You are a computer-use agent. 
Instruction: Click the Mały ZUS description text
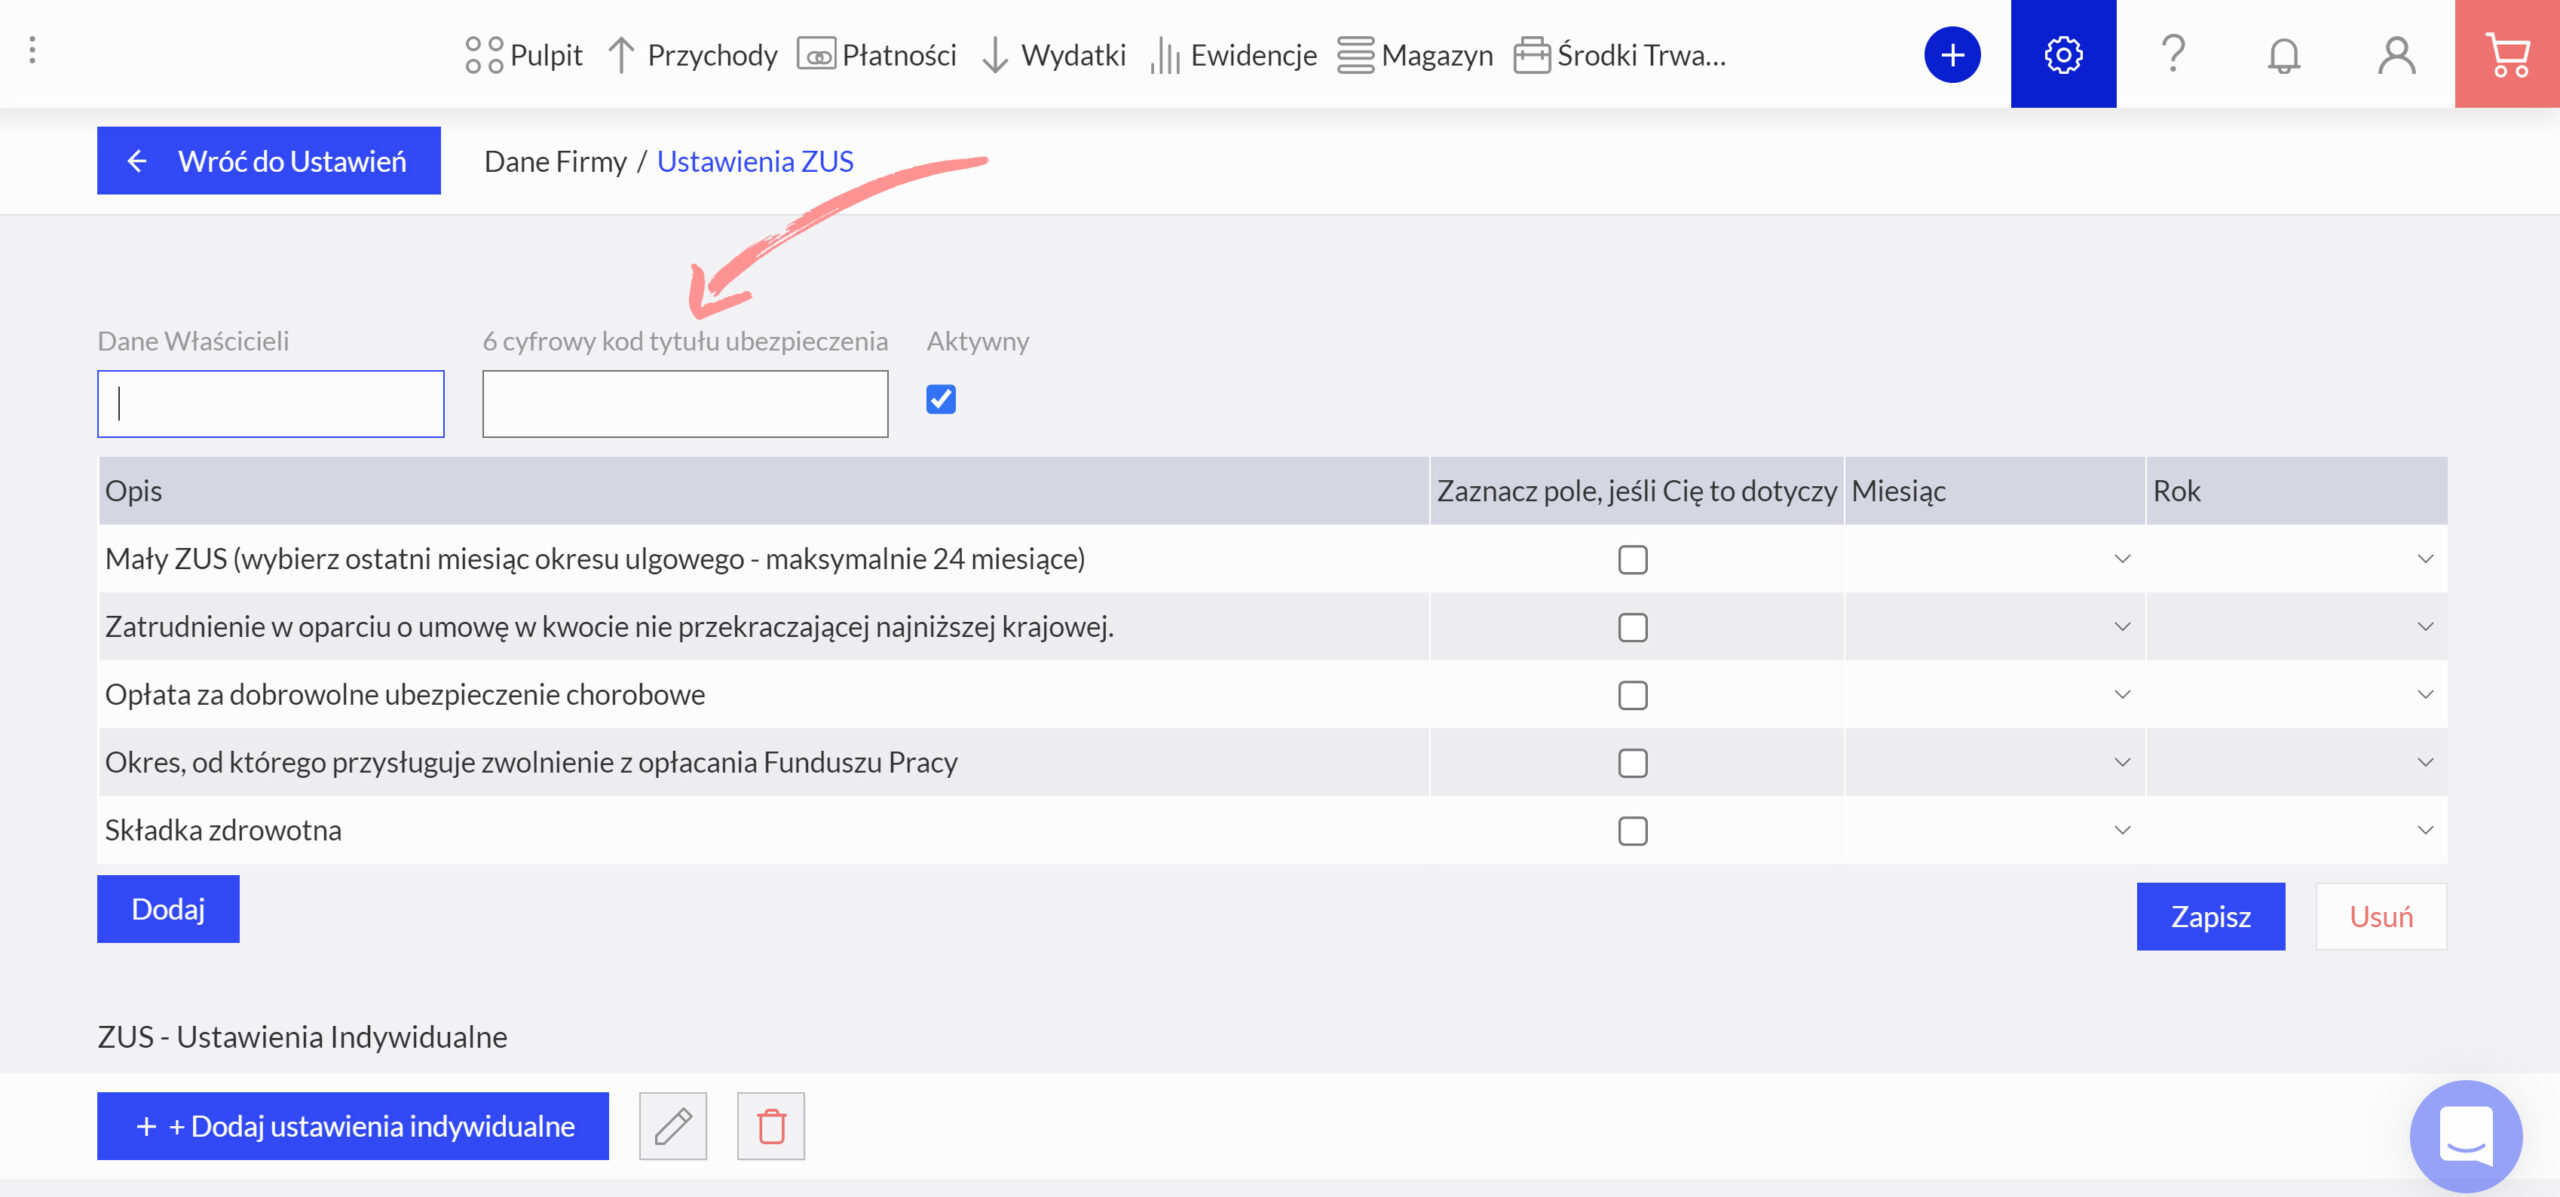[595, 559]
